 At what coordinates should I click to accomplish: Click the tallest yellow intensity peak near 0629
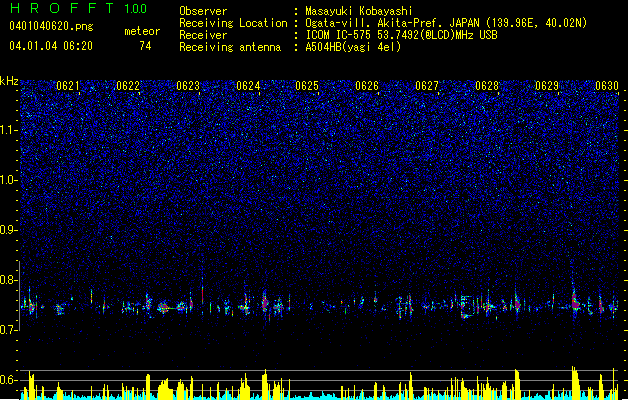click(575, 383)
